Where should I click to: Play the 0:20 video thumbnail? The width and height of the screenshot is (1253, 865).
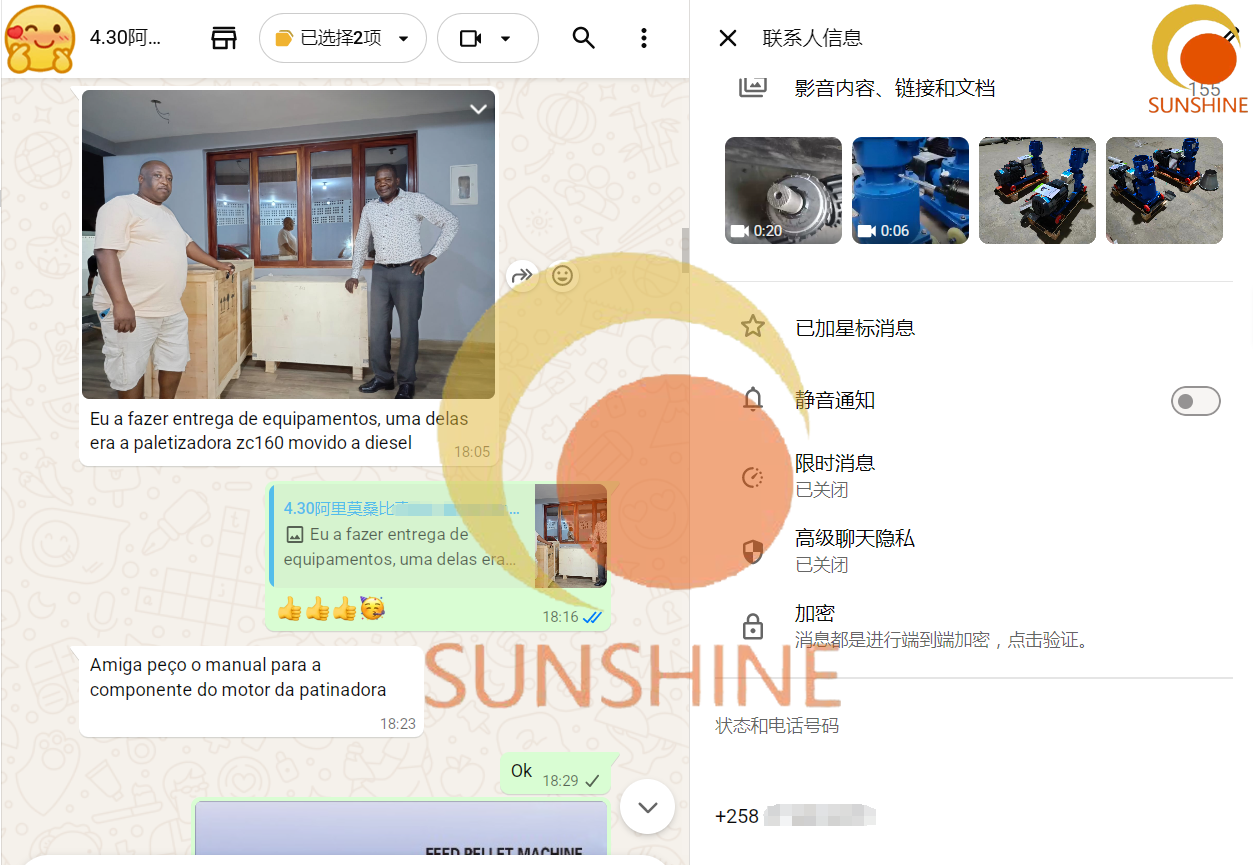pos(783,190)
